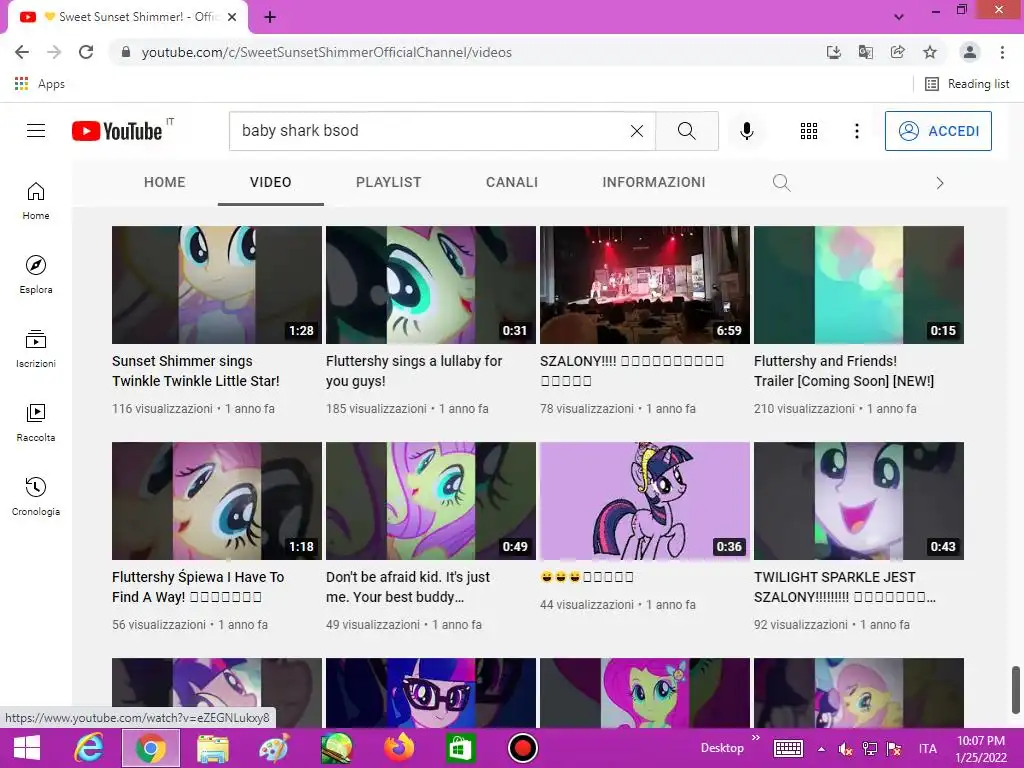Screen dimensions: 1024x768
Task: Click the YouTube logo
Action: (x=118, y=131)
